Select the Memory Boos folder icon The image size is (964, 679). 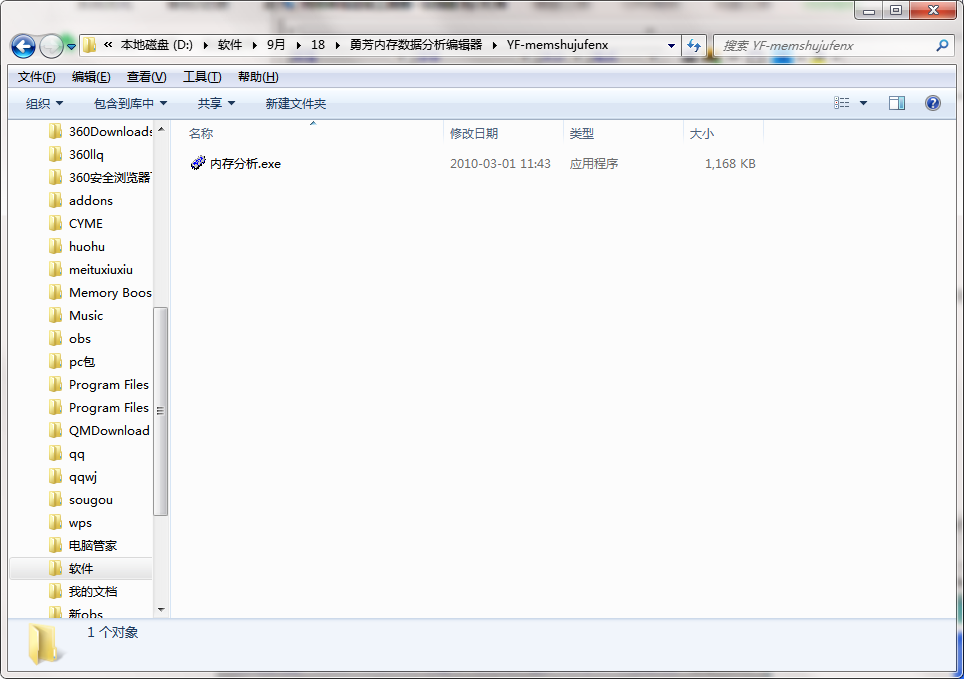[57, 292]
